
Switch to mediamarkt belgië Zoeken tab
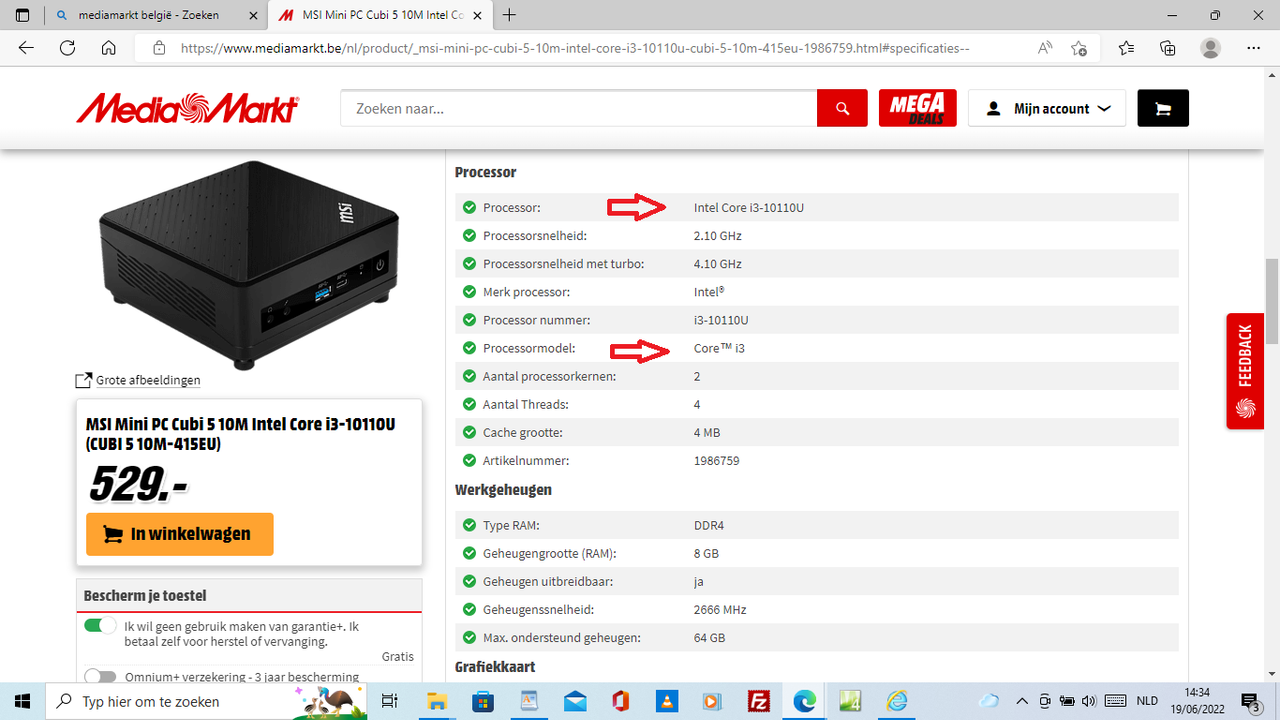[155, 15]
